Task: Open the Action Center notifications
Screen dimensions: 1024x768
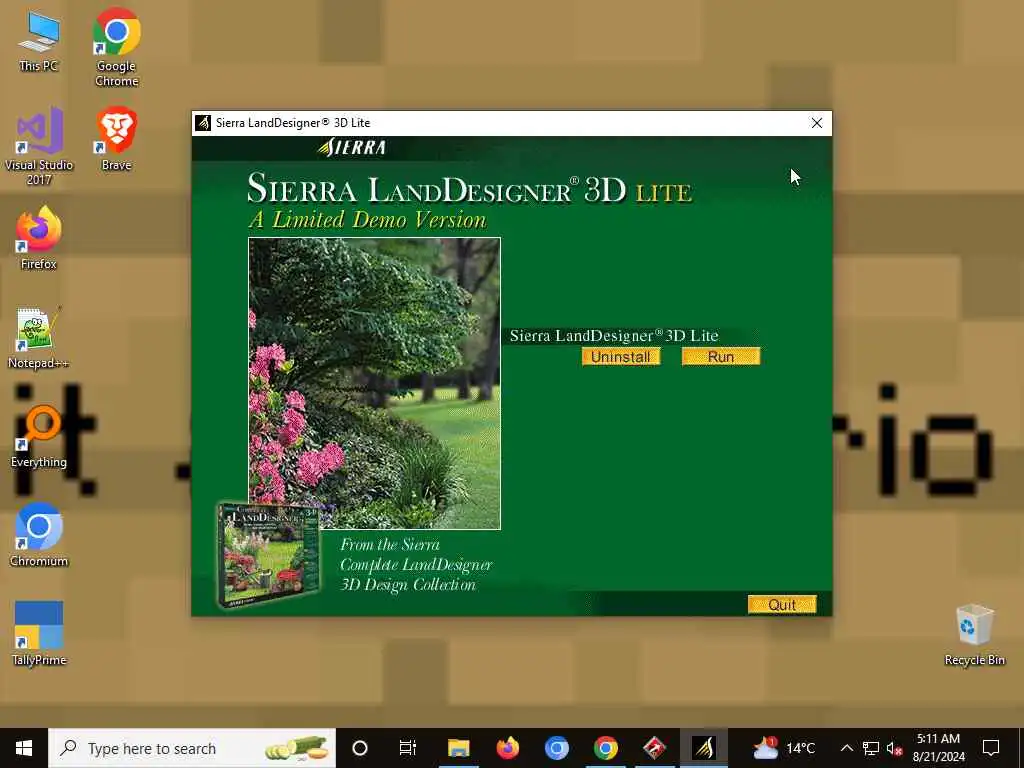Action: [991, 748]
